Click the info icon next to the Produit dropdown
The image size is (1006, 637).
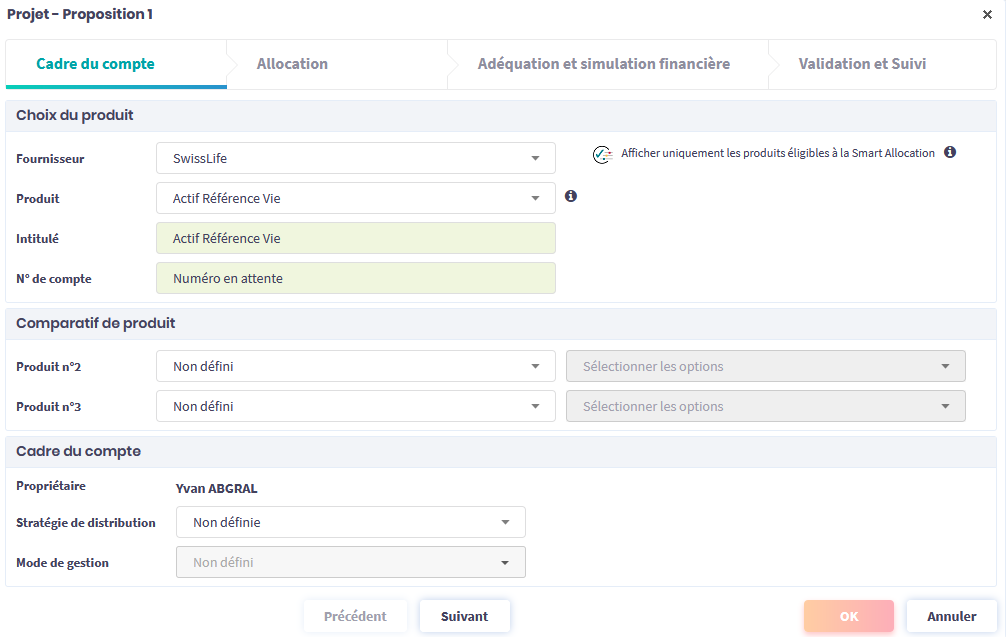click(571, 197)
